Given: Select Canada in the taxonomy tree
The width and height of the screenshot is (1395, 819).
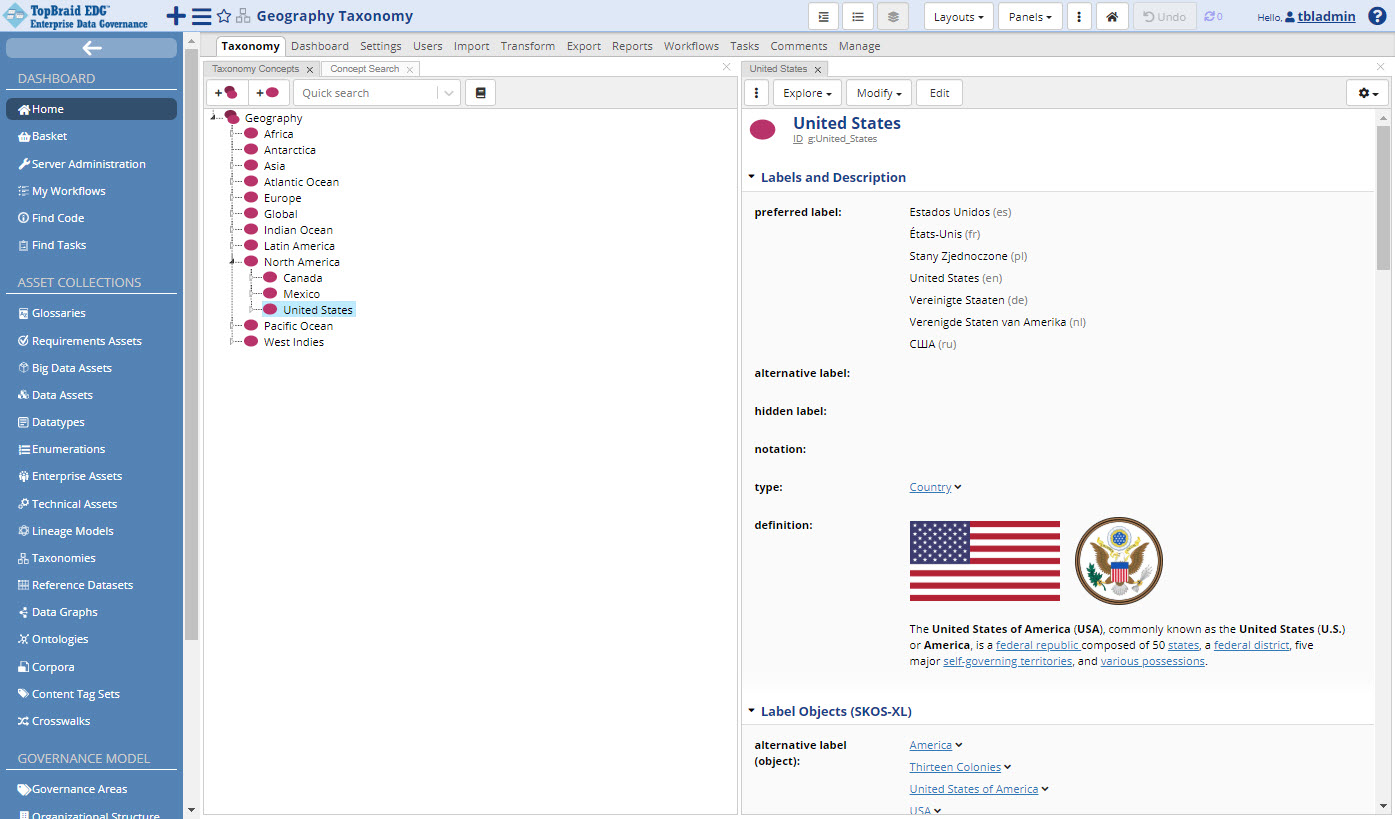Looking at the screenshot, I should coord(302,278).
